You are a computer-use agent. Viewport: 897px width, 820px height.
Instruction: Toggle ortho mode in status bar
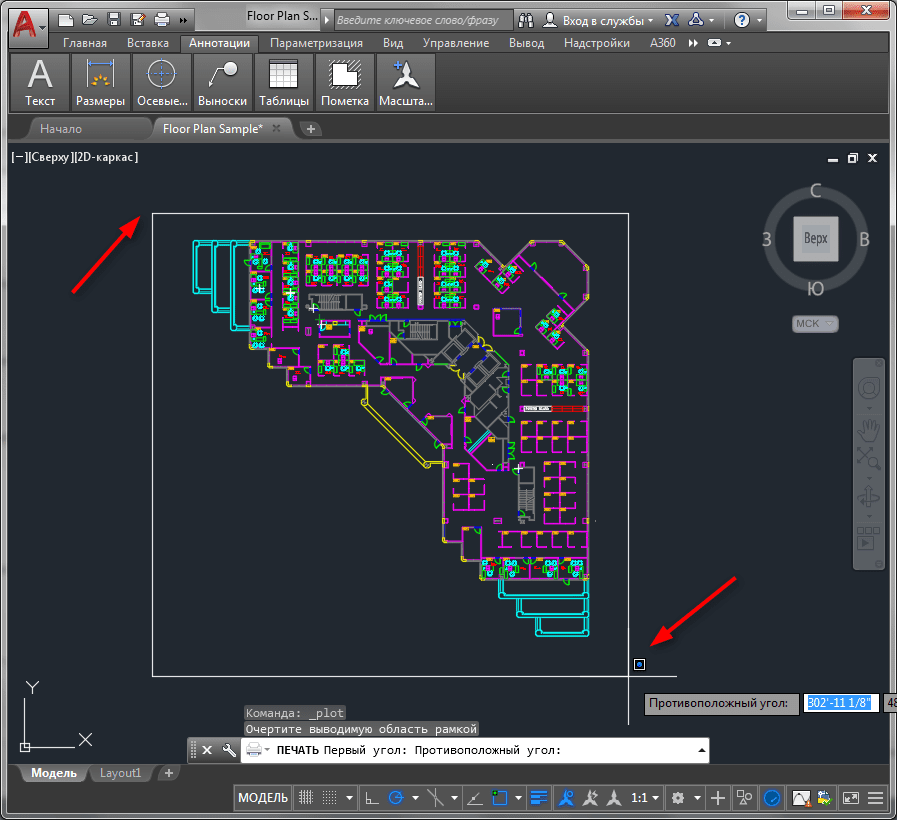pyautogui.click(x=371, y=798)
